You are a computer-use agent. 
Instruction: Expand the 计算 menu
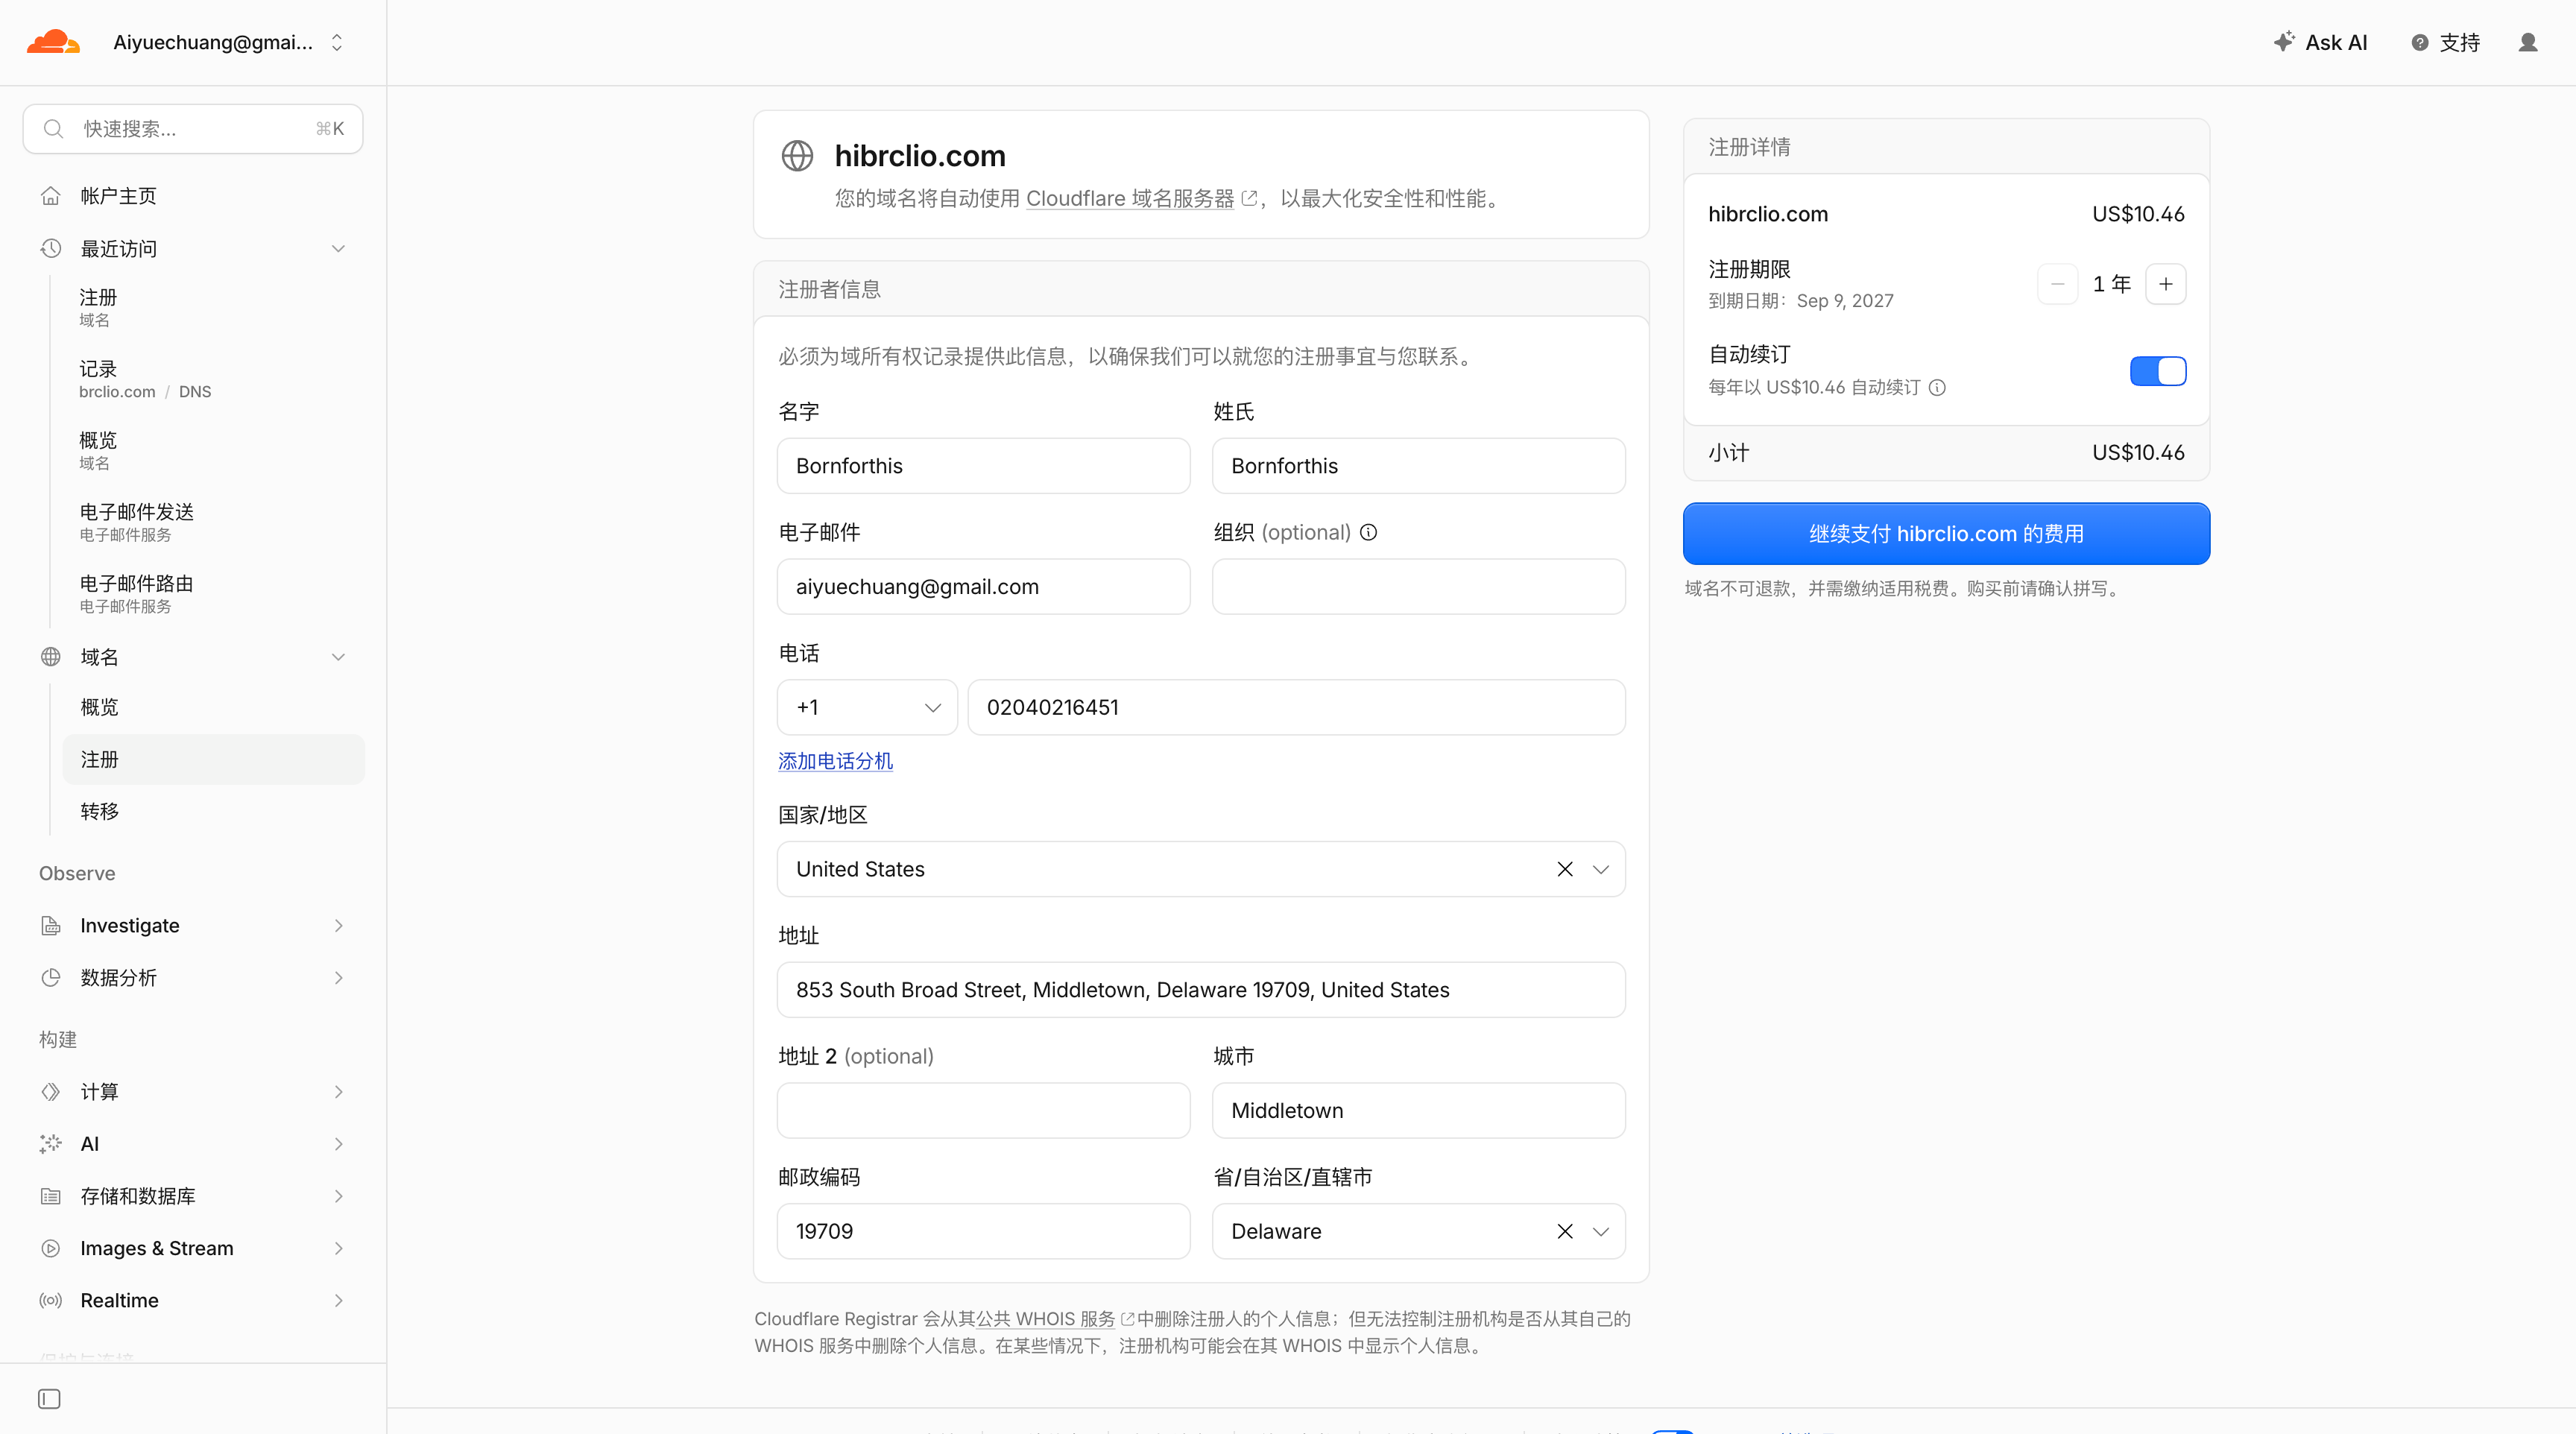click(x=193, y=1091)
